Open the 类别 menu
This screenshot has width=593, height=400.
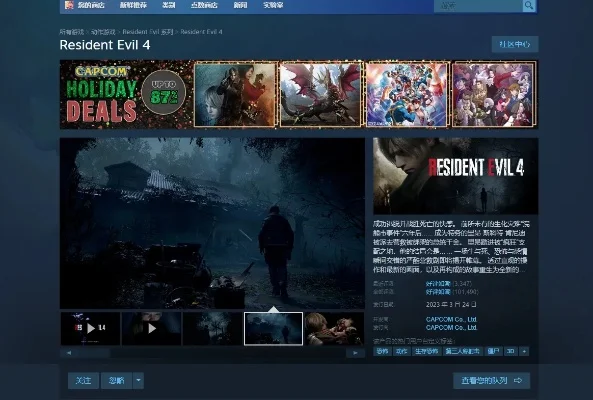coord(168,5)
